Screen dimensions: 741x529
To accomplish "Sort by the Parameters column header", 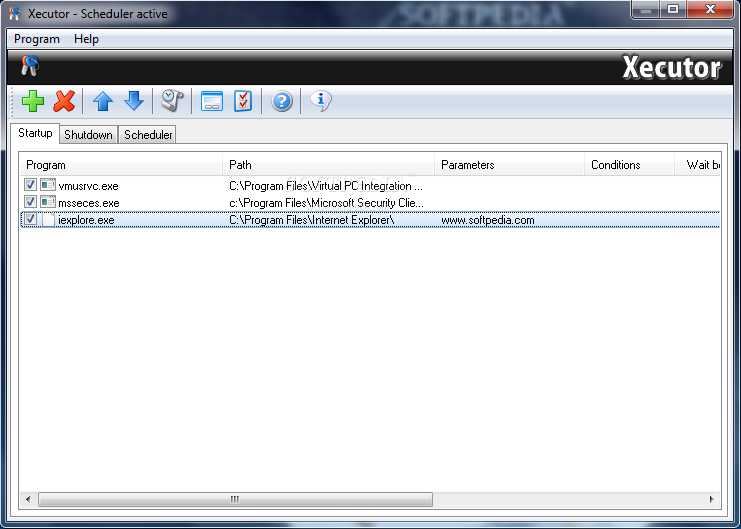I will click(x=509, y=165).
